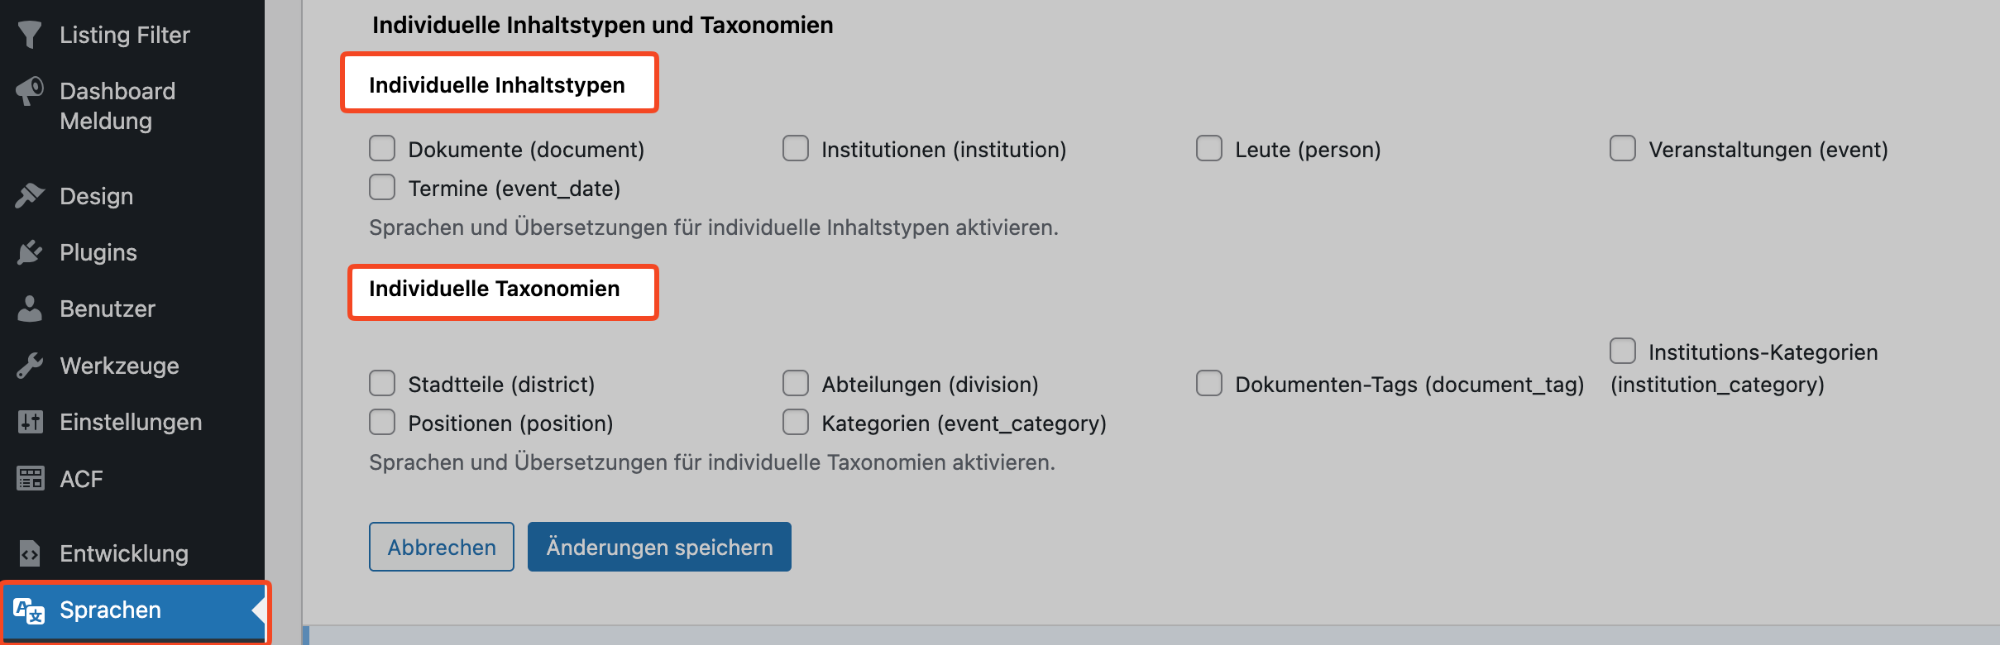Enable the Dokumente (document) checkbox
This screenshot has height=645, width=2000.
[x=382, y=149]
